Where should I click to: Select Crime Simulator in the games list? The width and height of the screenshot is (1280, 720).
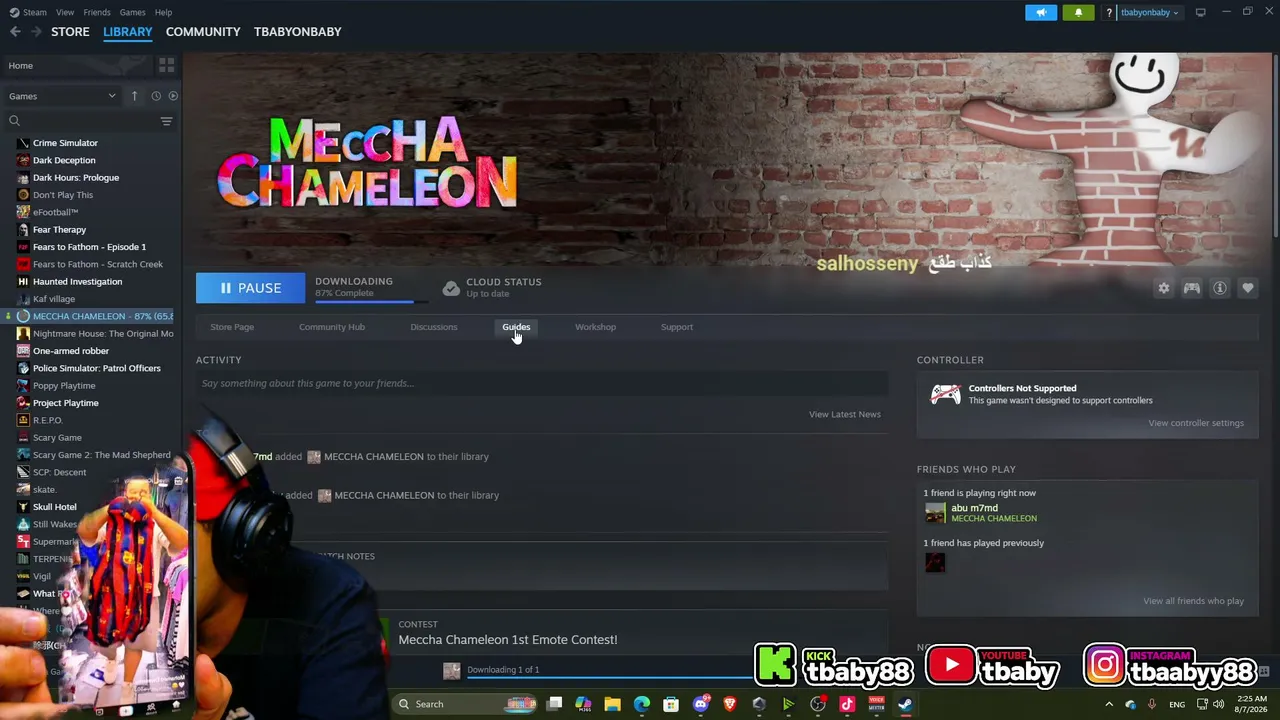click(x=65, y=143)
